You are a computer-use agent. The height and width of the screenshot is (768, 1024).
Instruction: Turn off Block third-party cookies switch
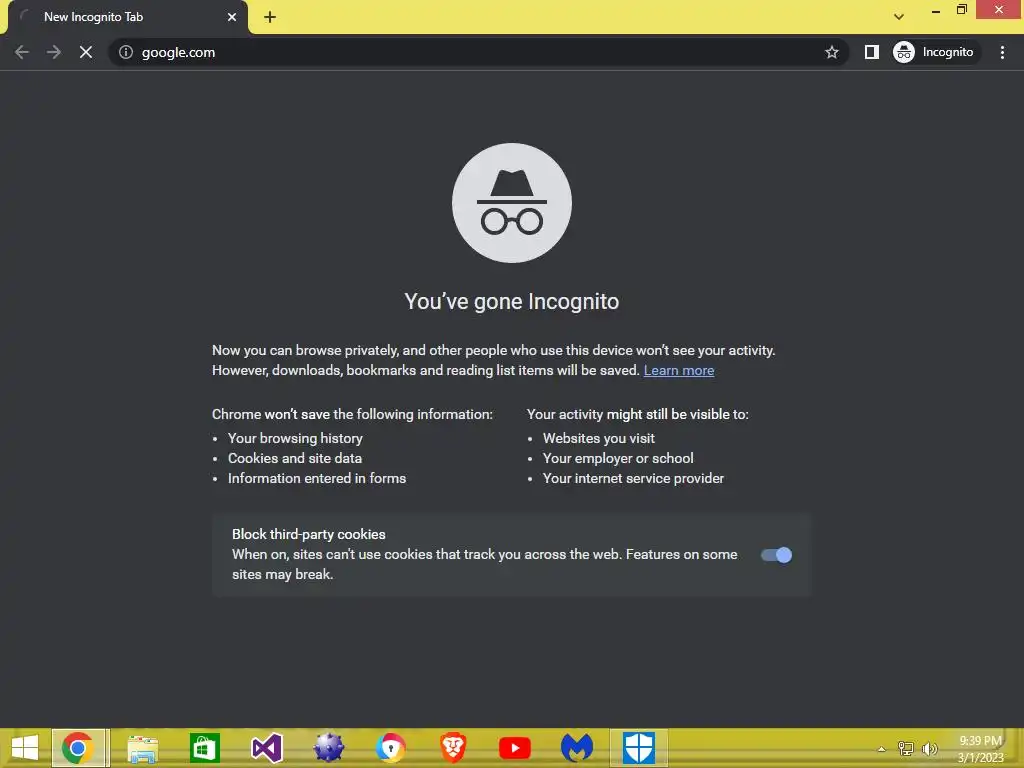(776, 555)
